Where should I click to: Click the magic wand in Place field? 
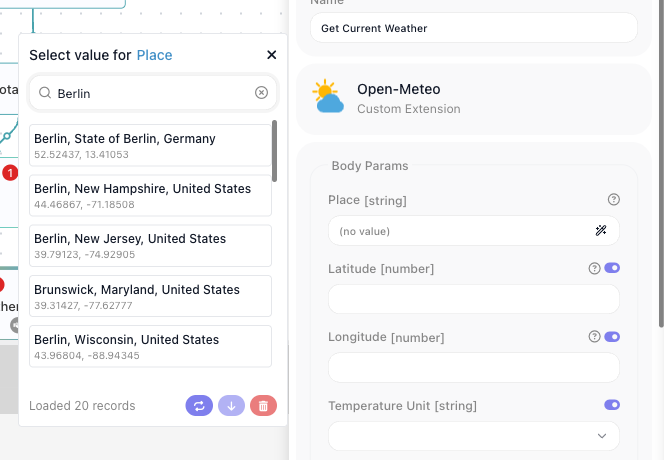pyautogui.click(x=601, y=230)
